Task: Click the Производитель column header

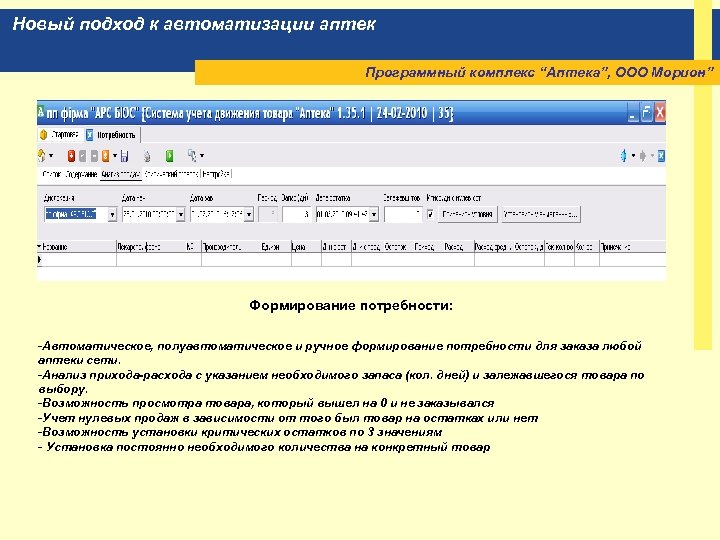Action: coord(231,247)
